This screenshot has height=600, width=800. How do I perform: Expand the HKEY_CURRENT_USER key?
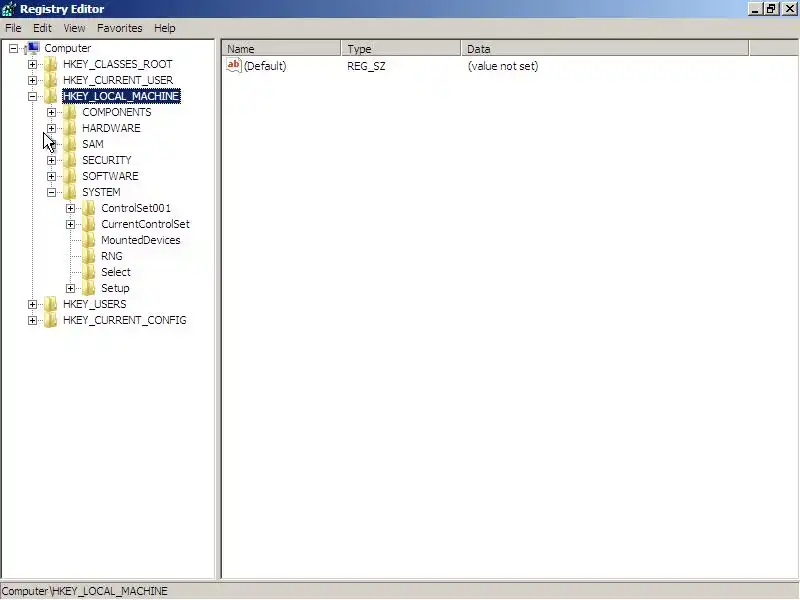coord(32,80)
